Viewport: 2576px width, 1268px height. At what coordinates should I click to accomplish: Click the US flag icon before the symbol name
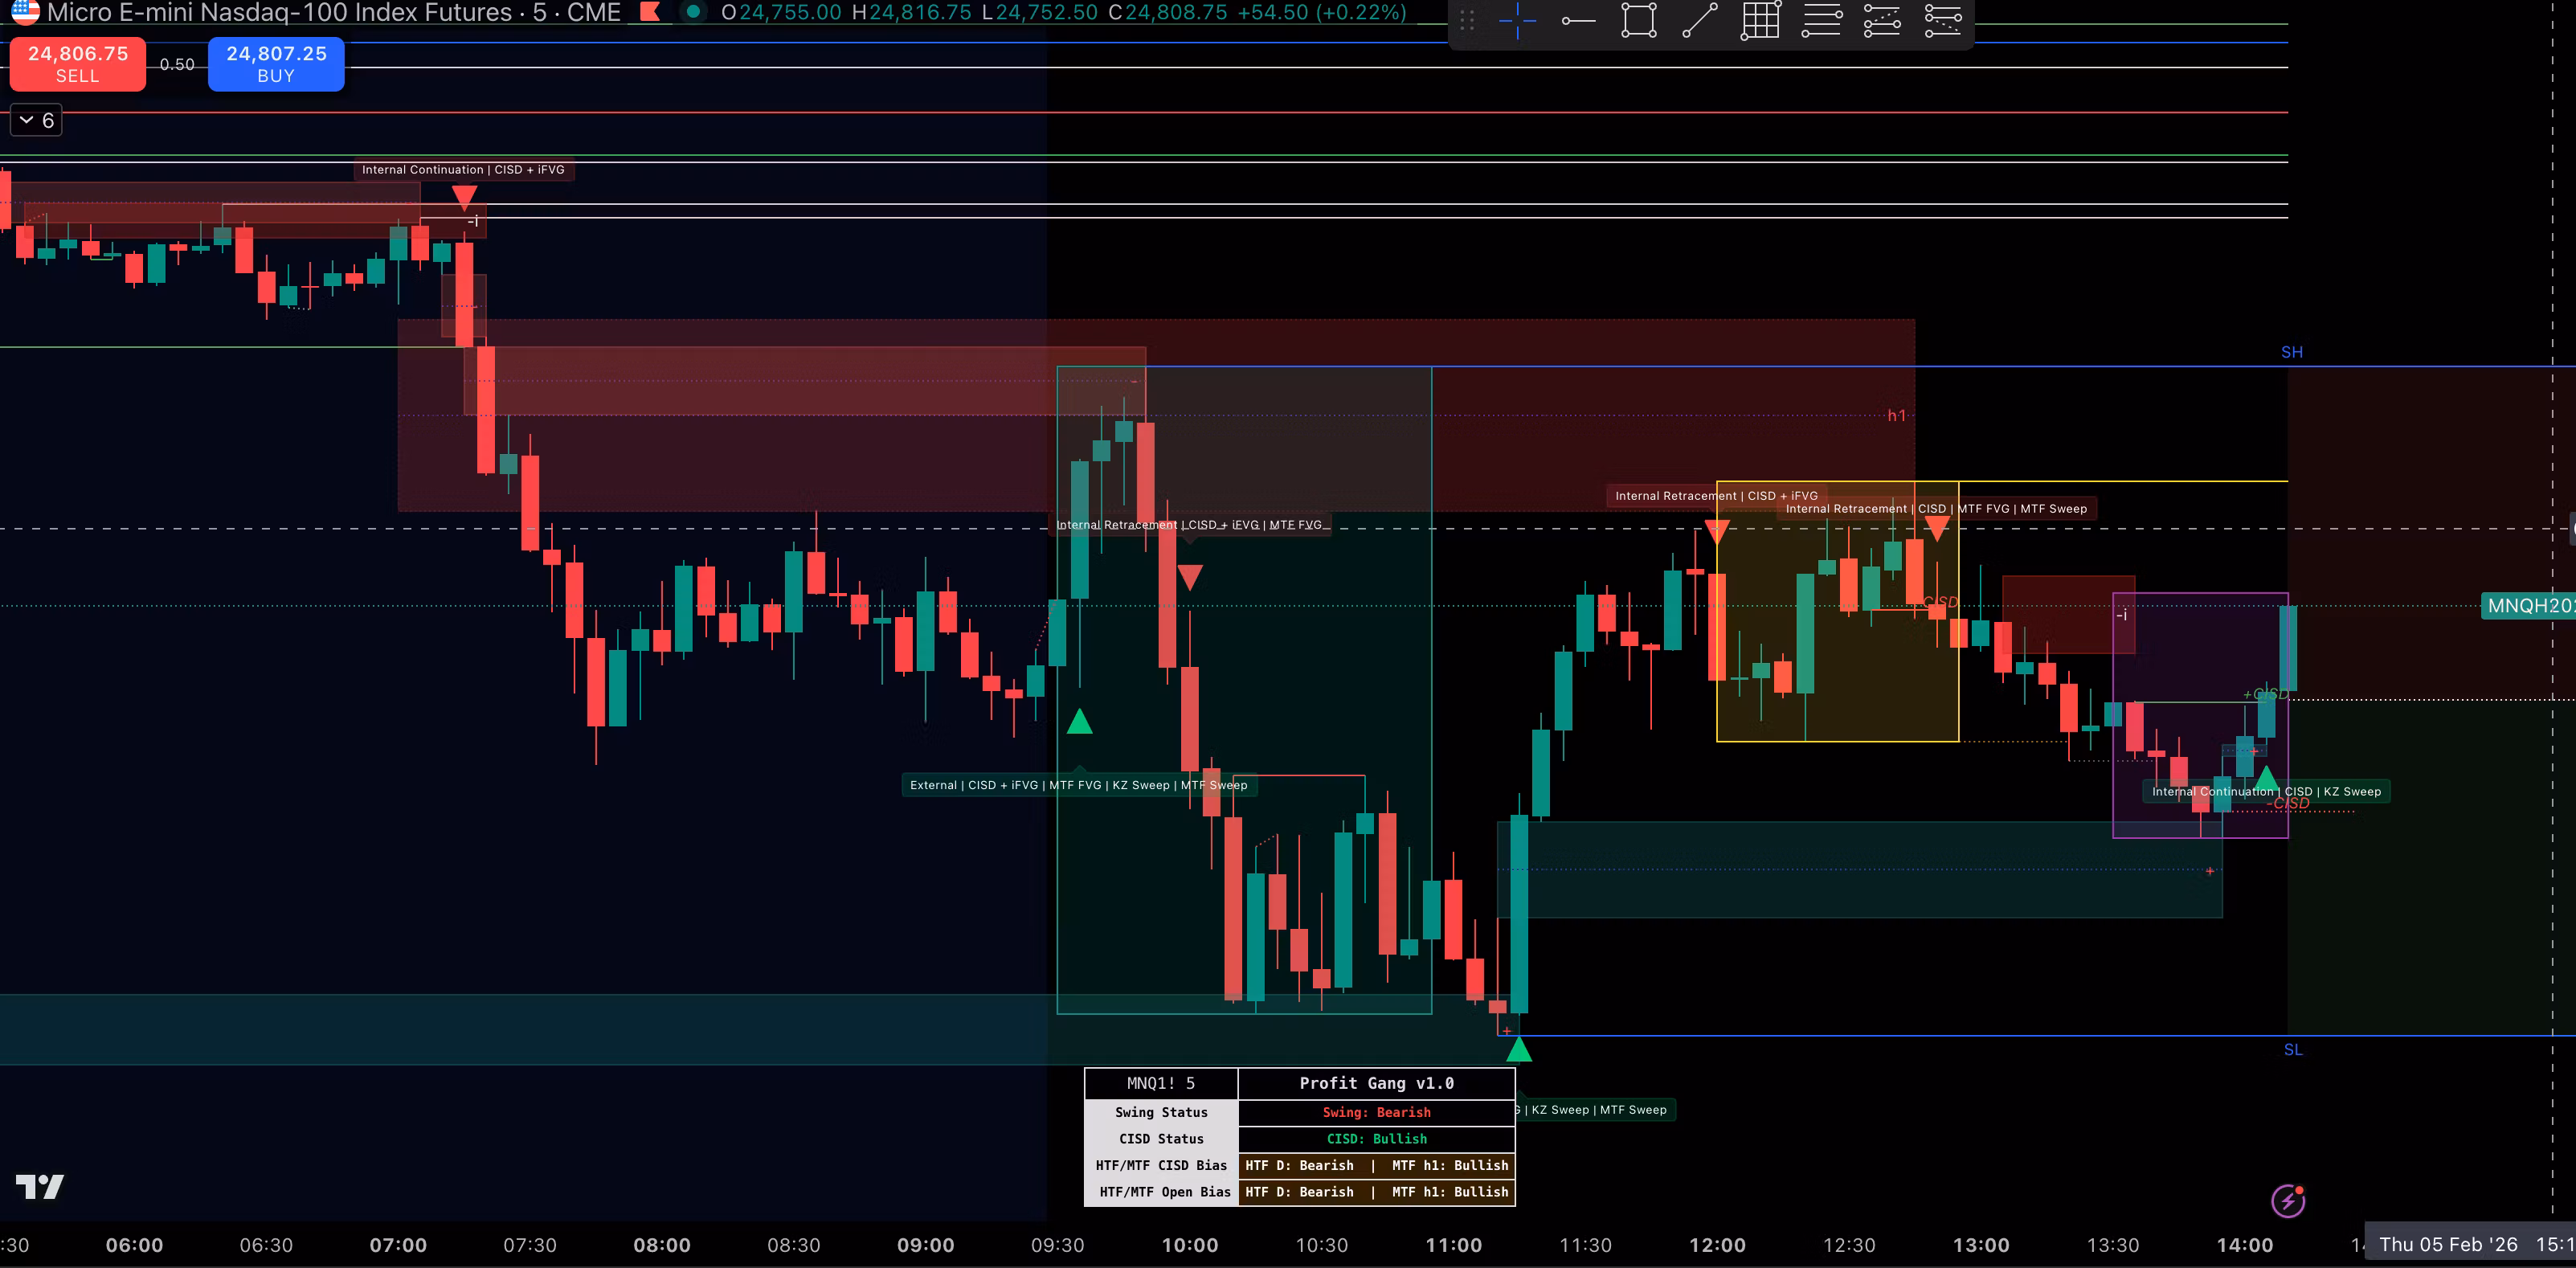coord(25,13)
